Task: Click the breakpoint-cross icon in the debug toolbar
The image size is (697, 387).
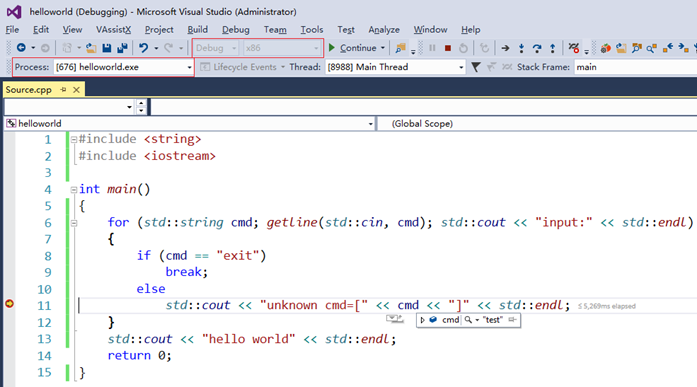Action: 574,48
